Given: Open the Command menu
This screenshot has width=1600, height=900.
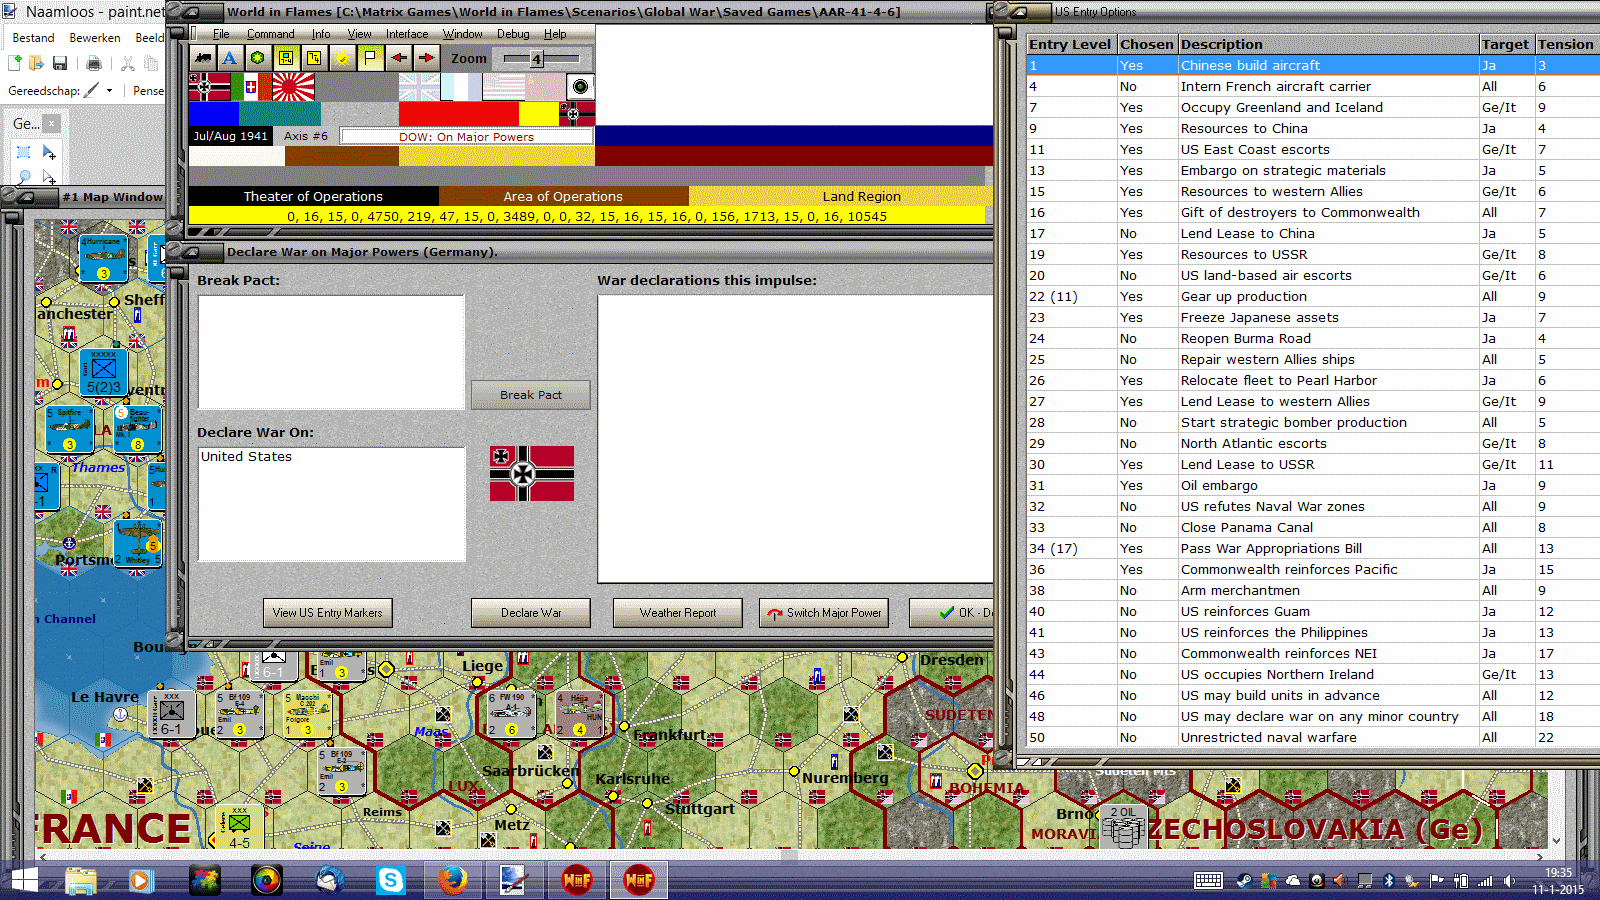Looking at the screenshot, I should click(271, 34).
